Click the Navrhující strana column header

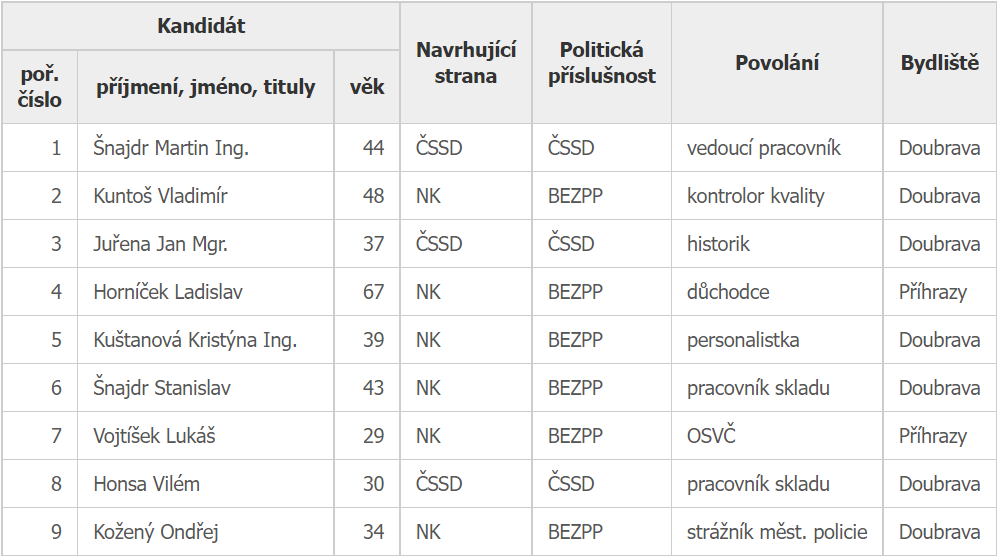(x=466, y=62)
